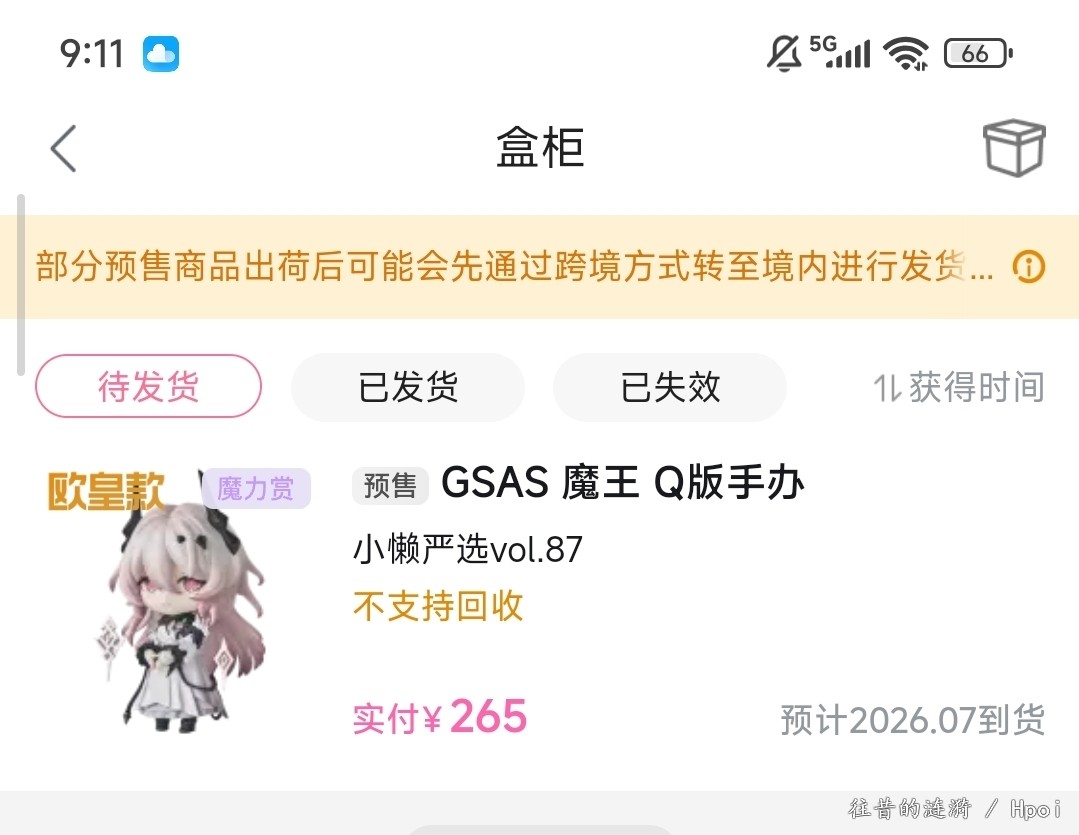Image resolution: width=1079 pixels, height=835 pixels.
Task: Tap the muted bell status icon
Action: (784, 53)
